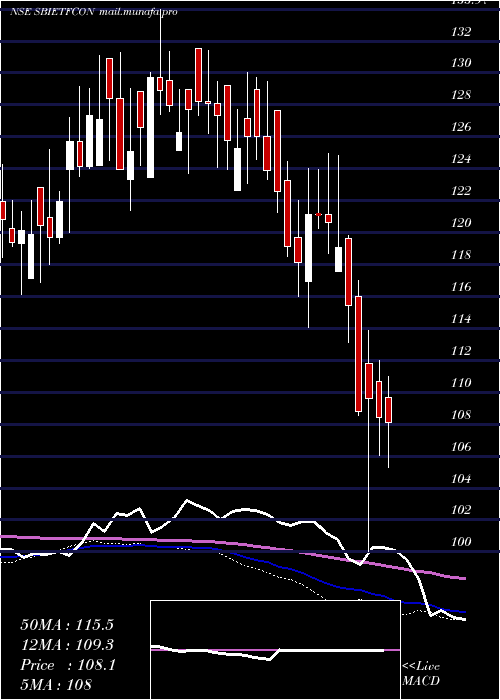This screenshot has height=700, width=500.
Task: Click the 104 price axis label
Action: 461,479
